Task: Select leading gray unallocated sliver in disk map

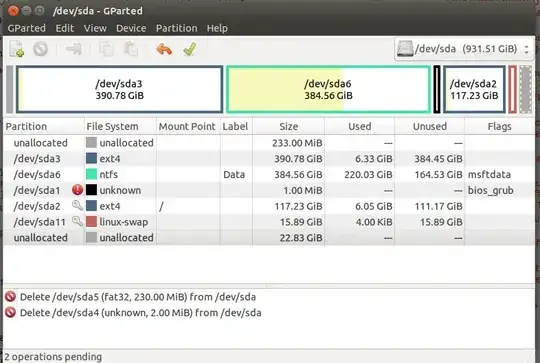Action: [x=10, y=89]
